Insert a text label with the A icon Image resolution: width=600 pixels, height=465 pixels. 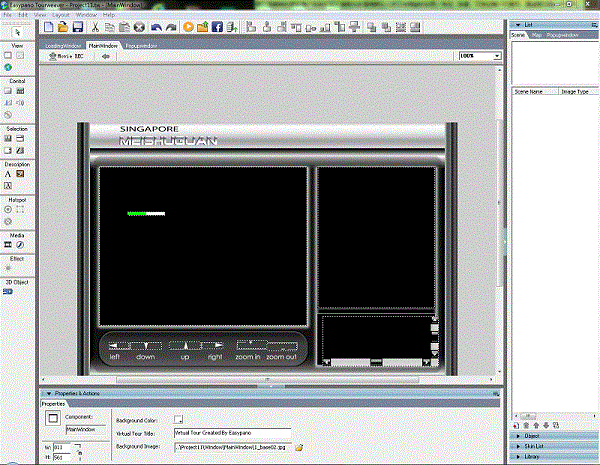click(8, 174)
